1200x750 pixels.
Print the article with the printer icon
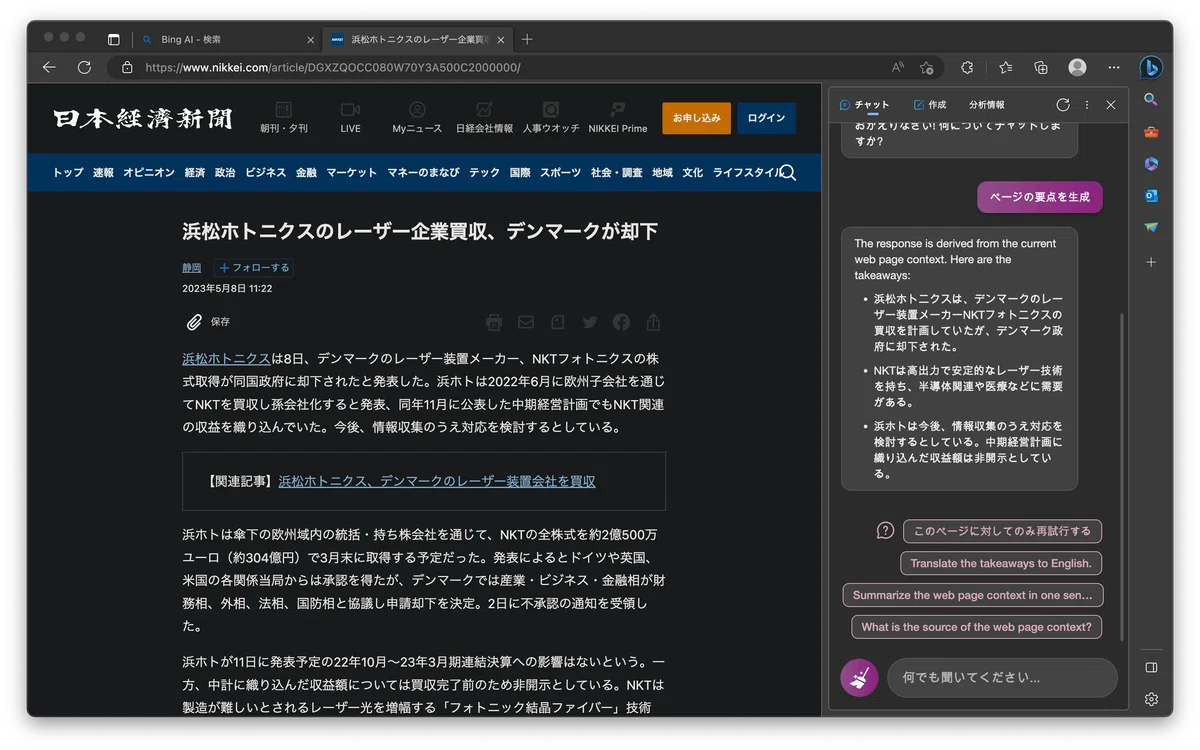[x=494, y=322]
